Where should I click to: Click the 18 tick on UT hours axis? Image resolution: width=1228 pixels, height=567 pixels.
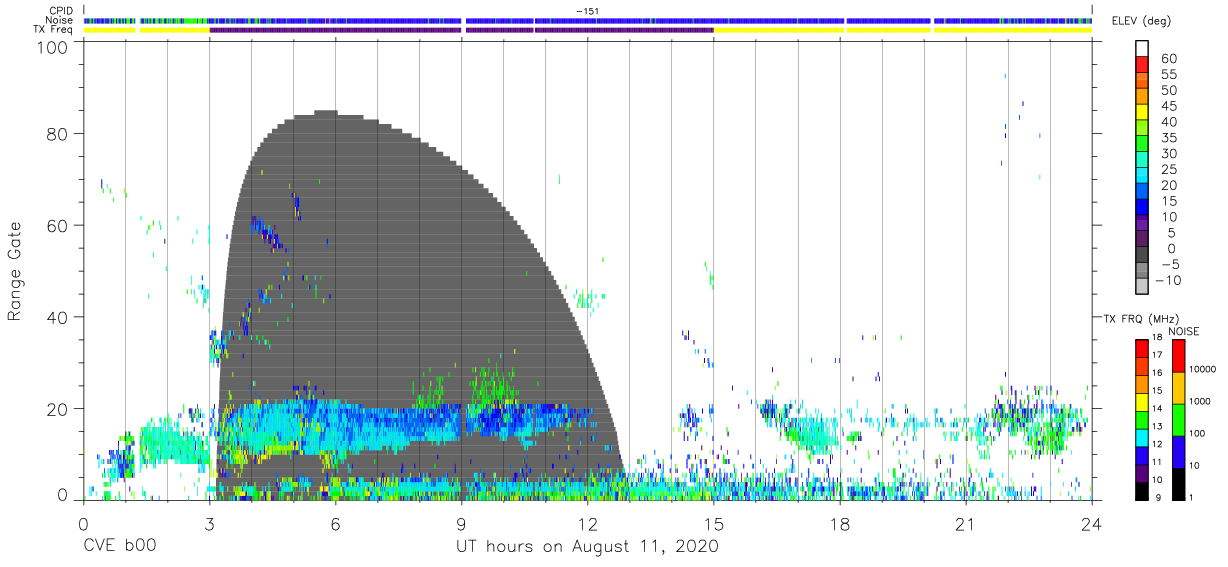pyautogui.click(x=840, y=525)
